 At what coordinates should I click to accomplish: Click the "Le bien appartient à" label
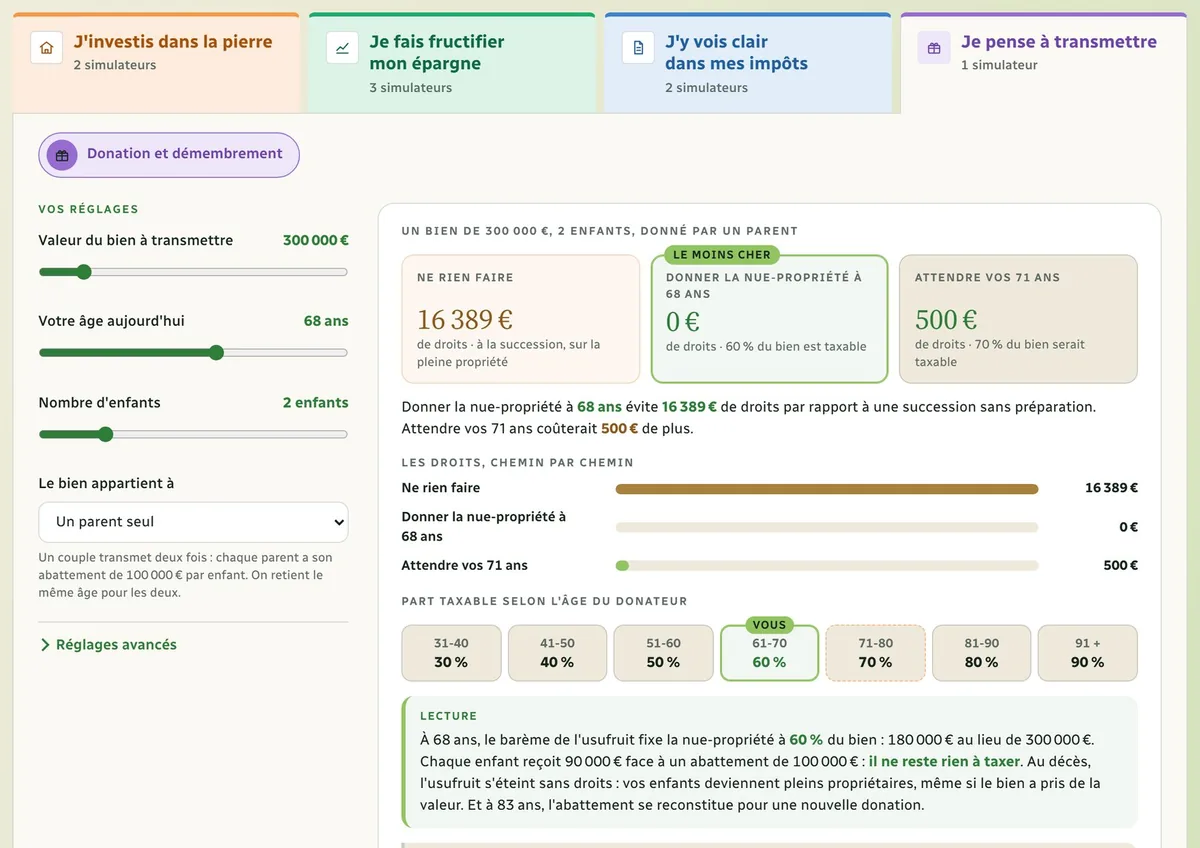pos(106,483)
